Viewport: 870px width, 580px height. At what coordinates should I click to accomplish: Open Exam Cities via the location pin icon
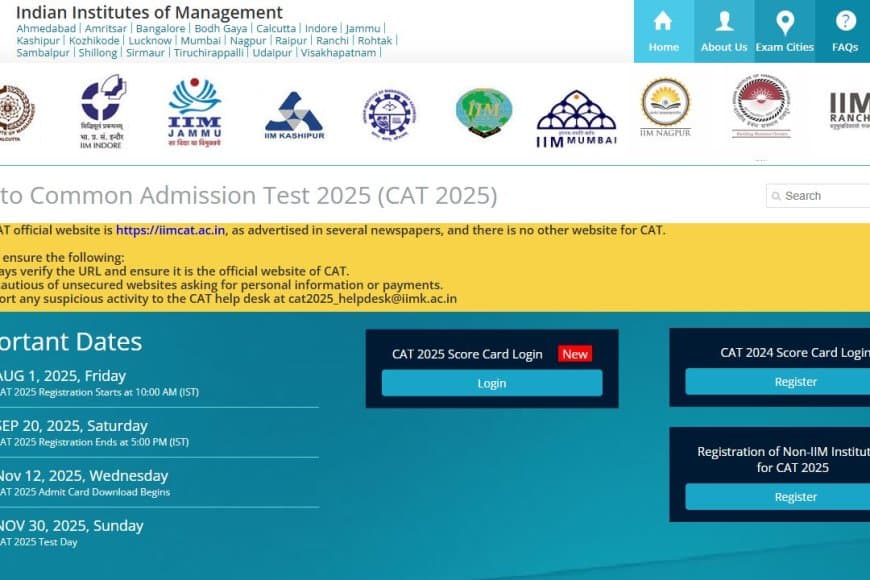click(785, 30)
